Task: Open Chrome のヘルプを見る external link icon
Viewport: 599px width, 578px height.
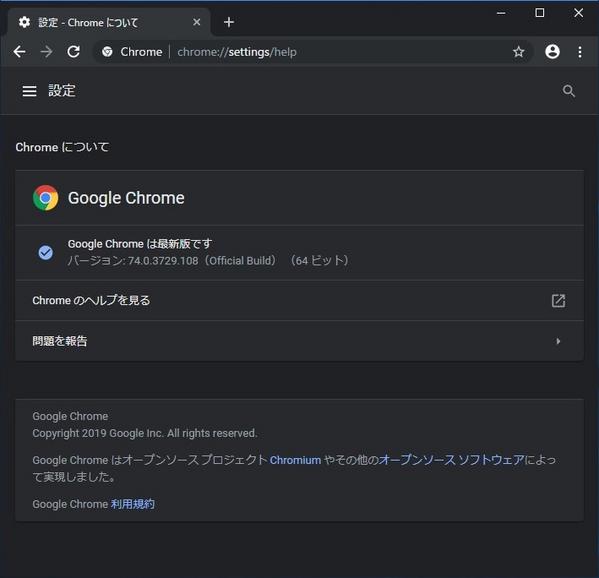Action: (x=558, y=301)
